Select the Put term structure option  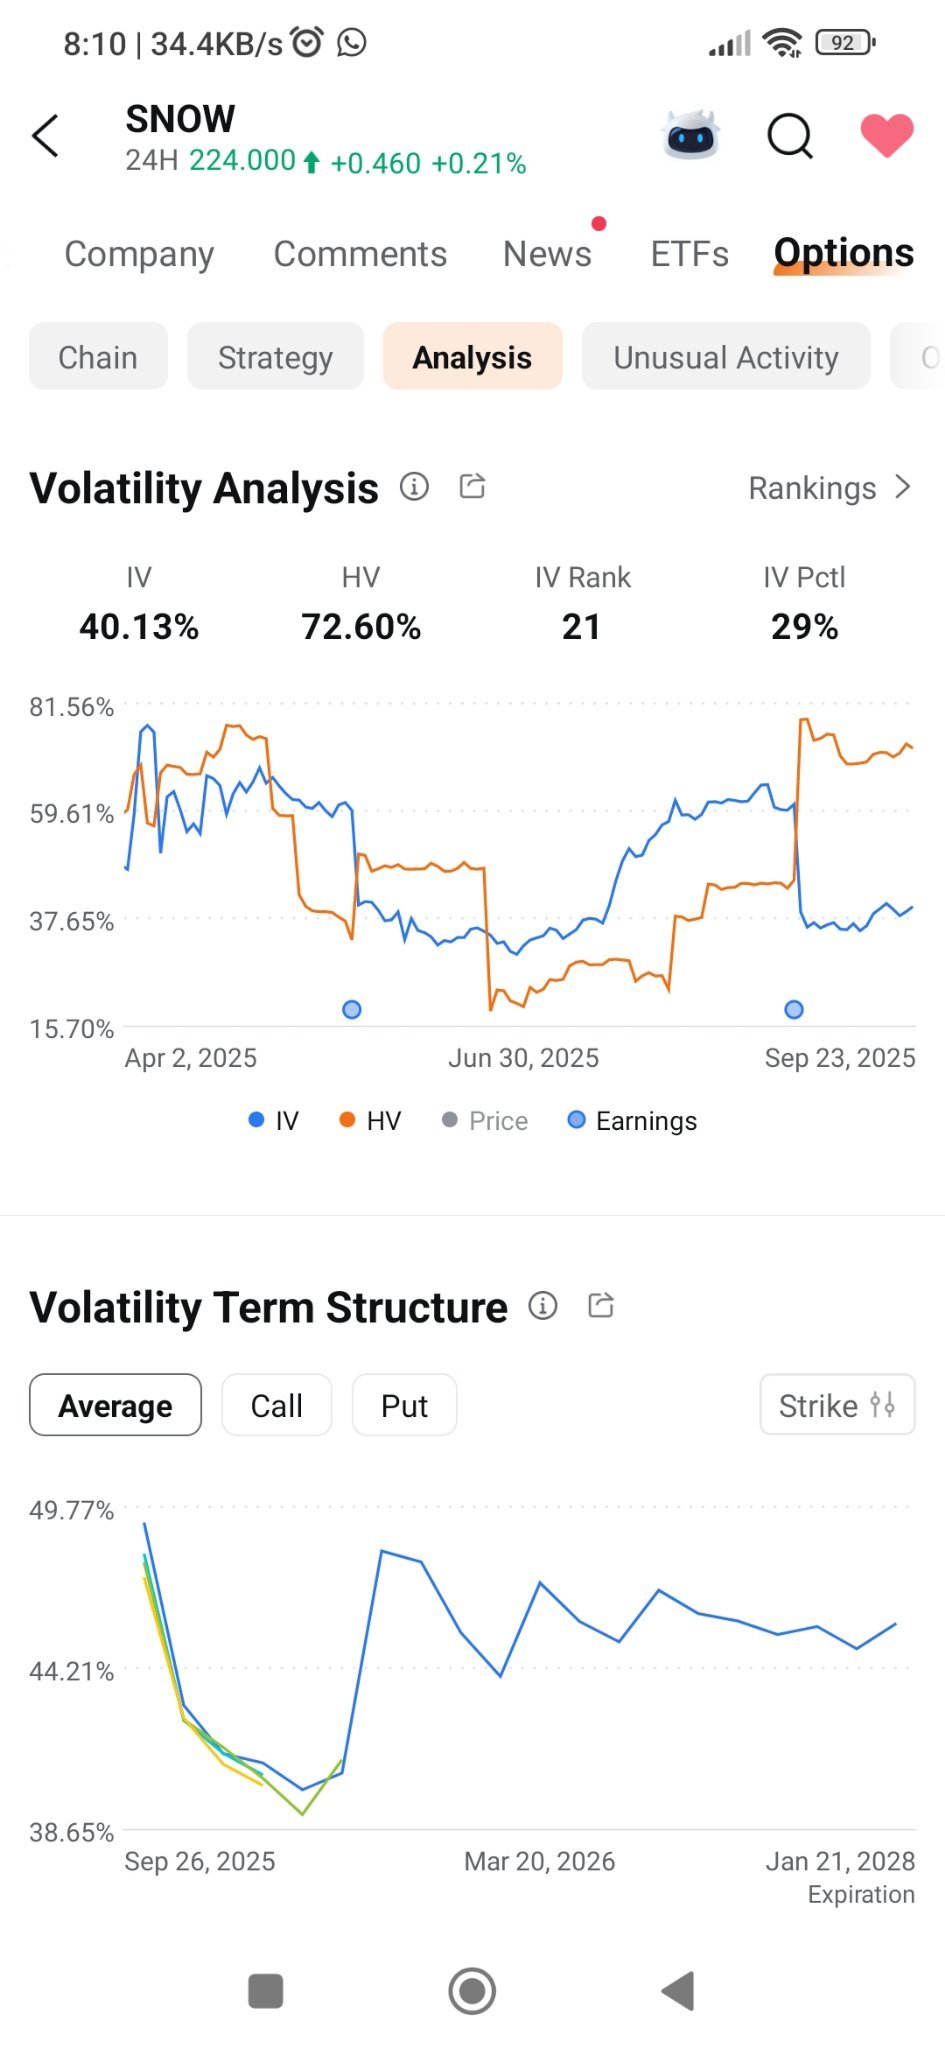404,1405
